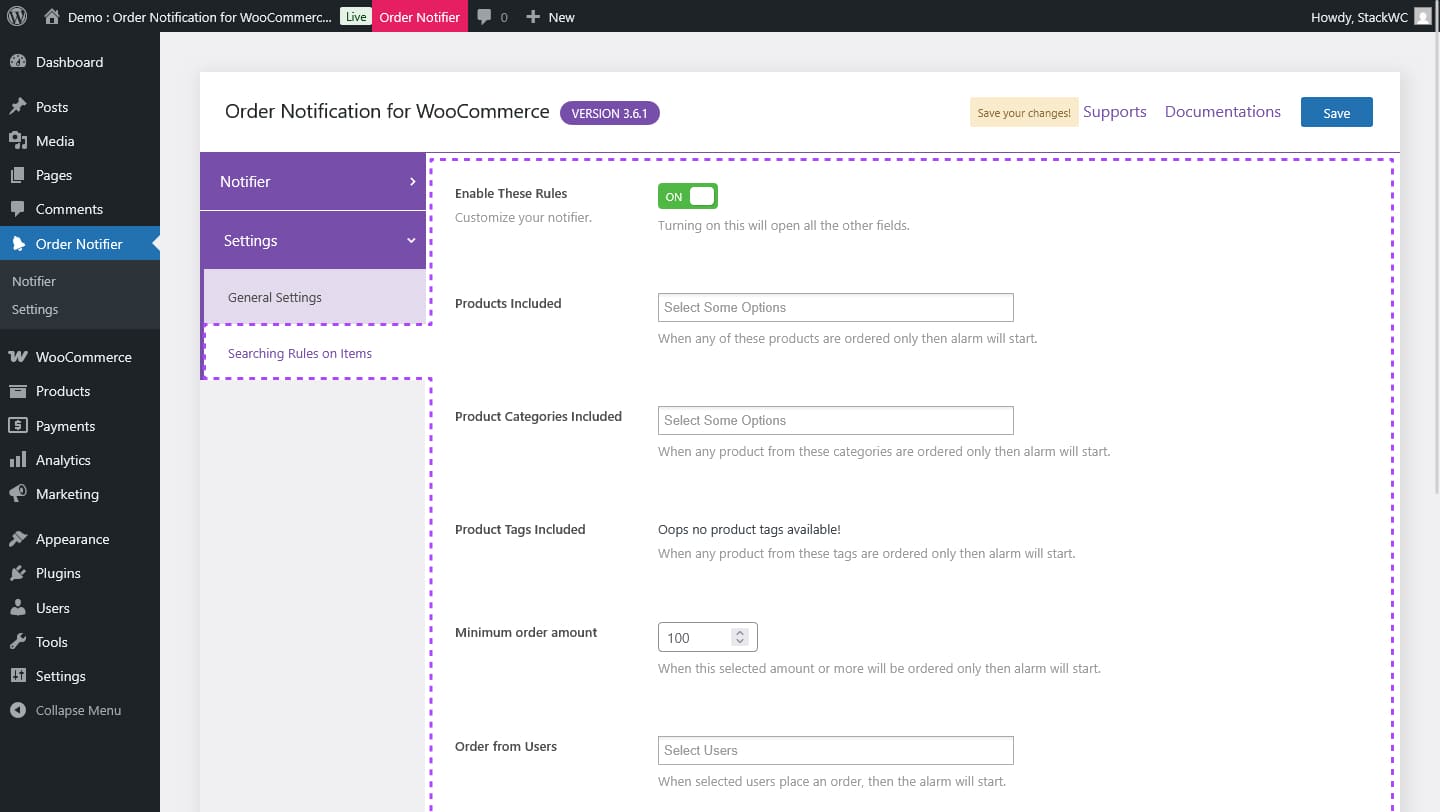Toggle the Enable These Rules switch
Viewport: 1440px width, 812px height.
[688, 196]
